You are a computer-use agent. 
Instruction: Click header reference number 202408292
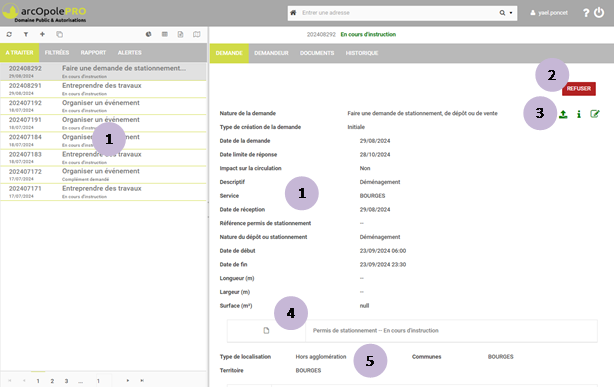(x=321, y=34)
